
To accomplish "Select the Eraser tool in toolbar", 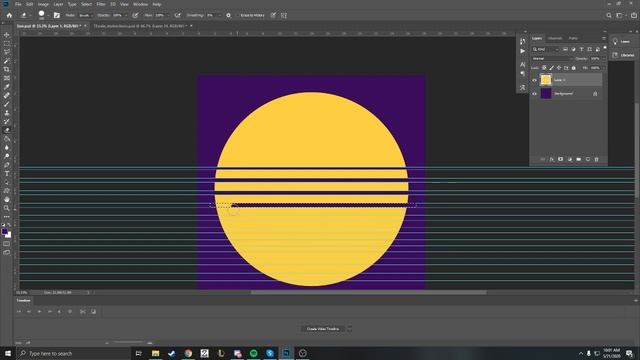I will 7,130.
